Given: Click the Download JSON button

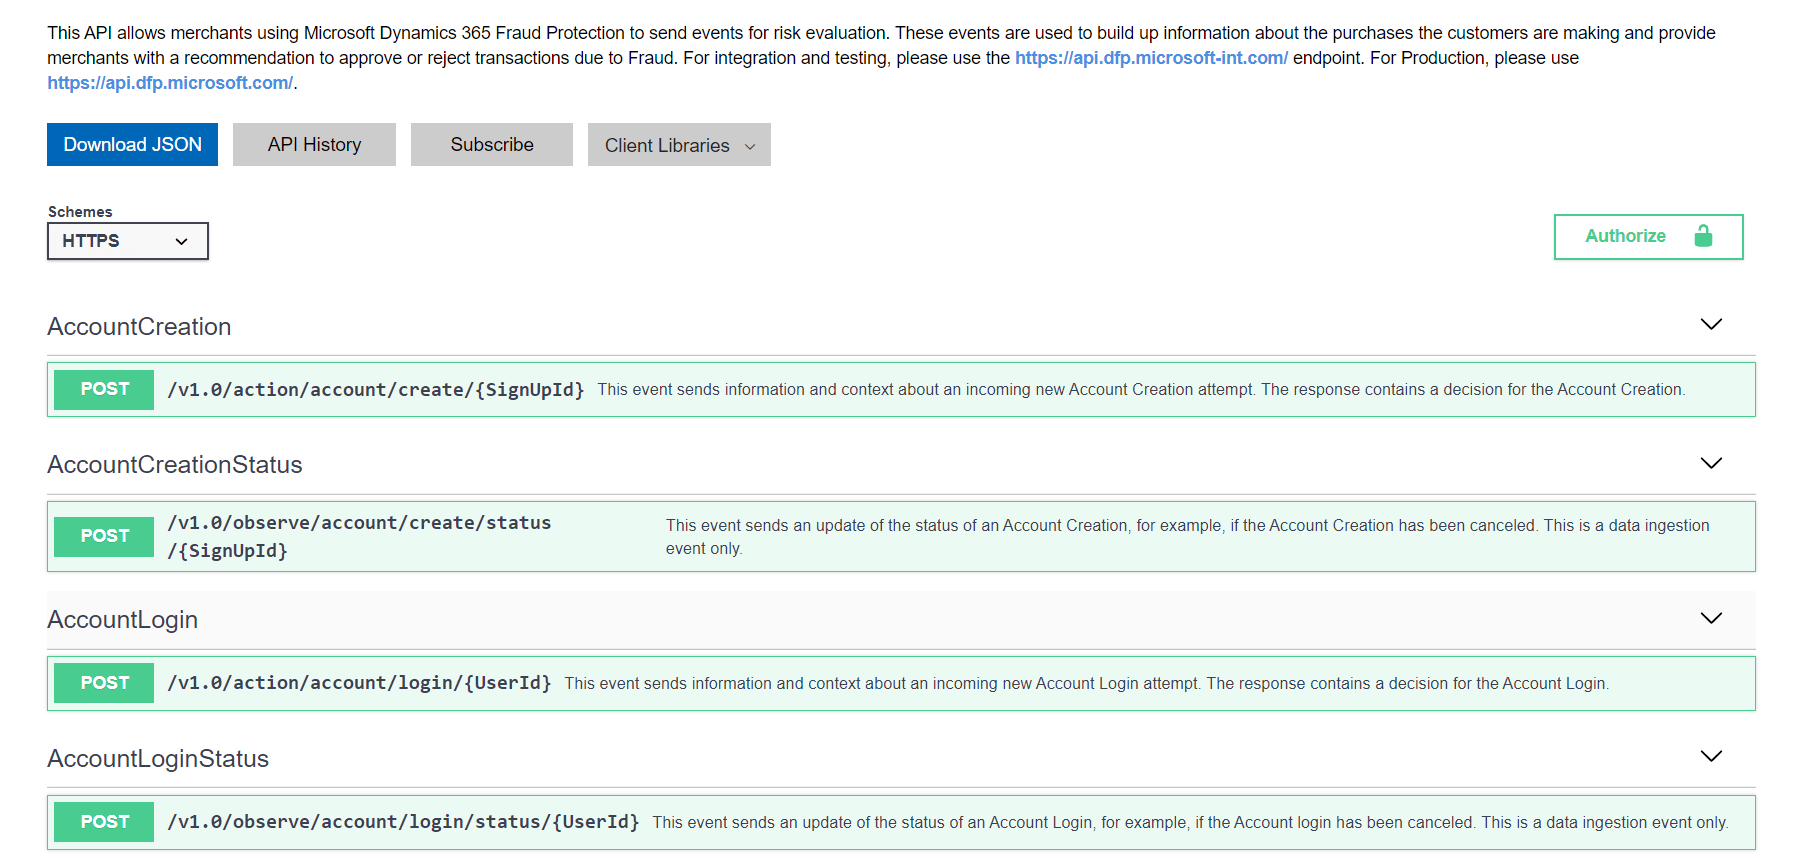Looking at the screenshot, I should [132, 145].
